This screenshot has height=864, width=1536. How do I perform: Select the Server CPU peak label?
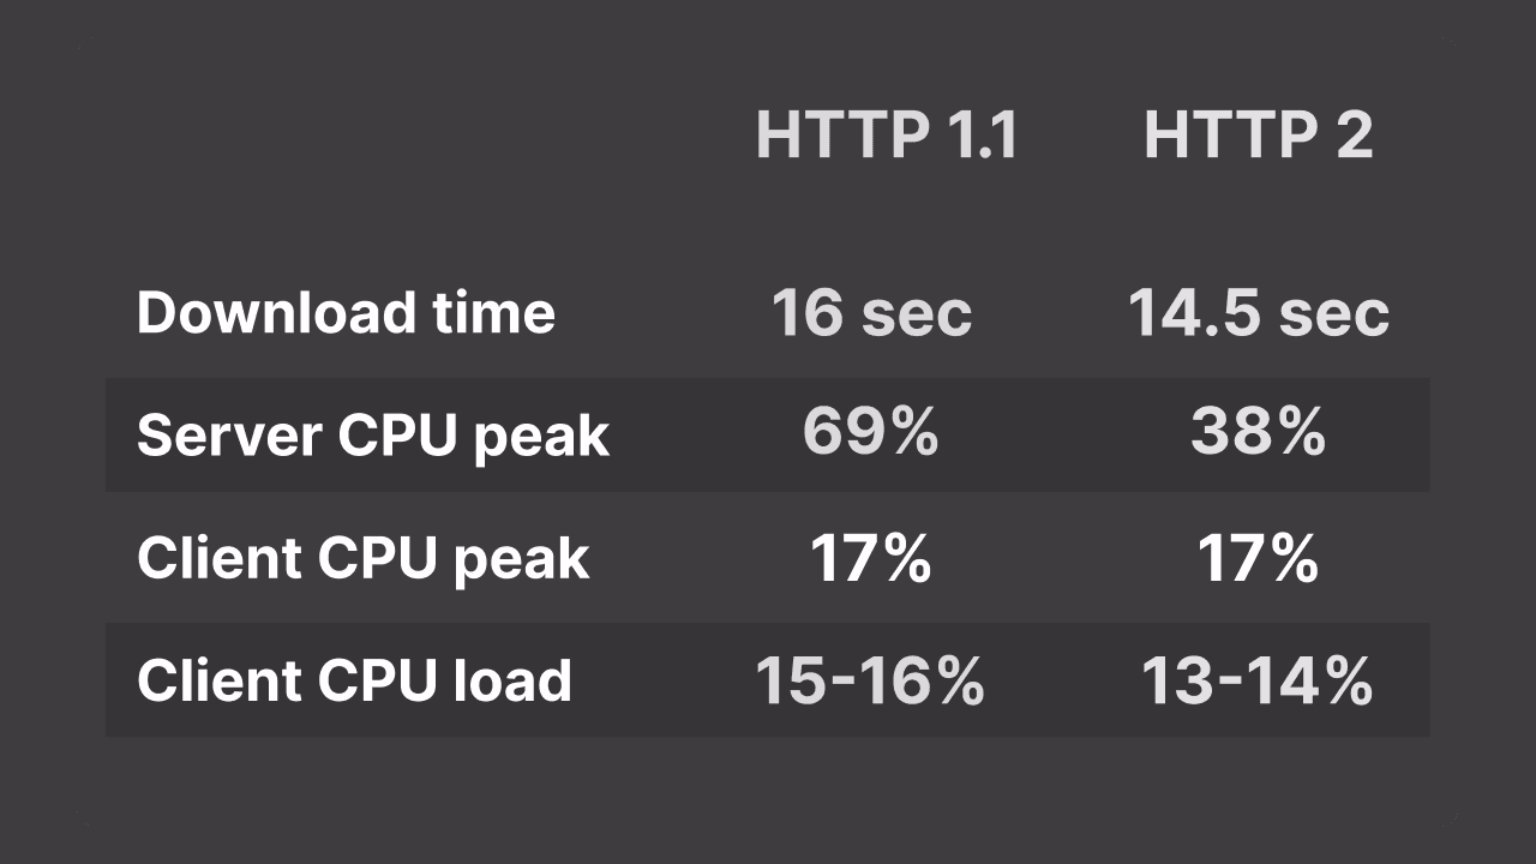[x=373, y=436]
